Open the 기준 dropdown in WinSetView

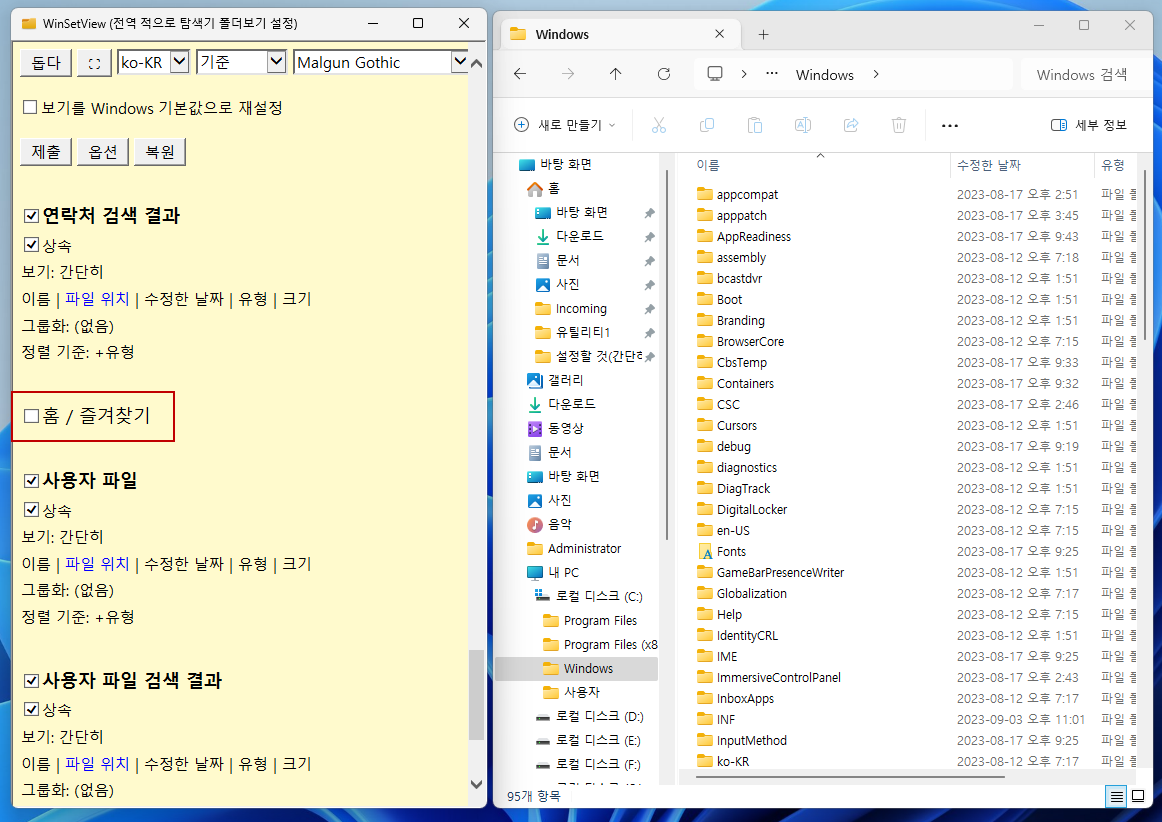click(242, 62)
